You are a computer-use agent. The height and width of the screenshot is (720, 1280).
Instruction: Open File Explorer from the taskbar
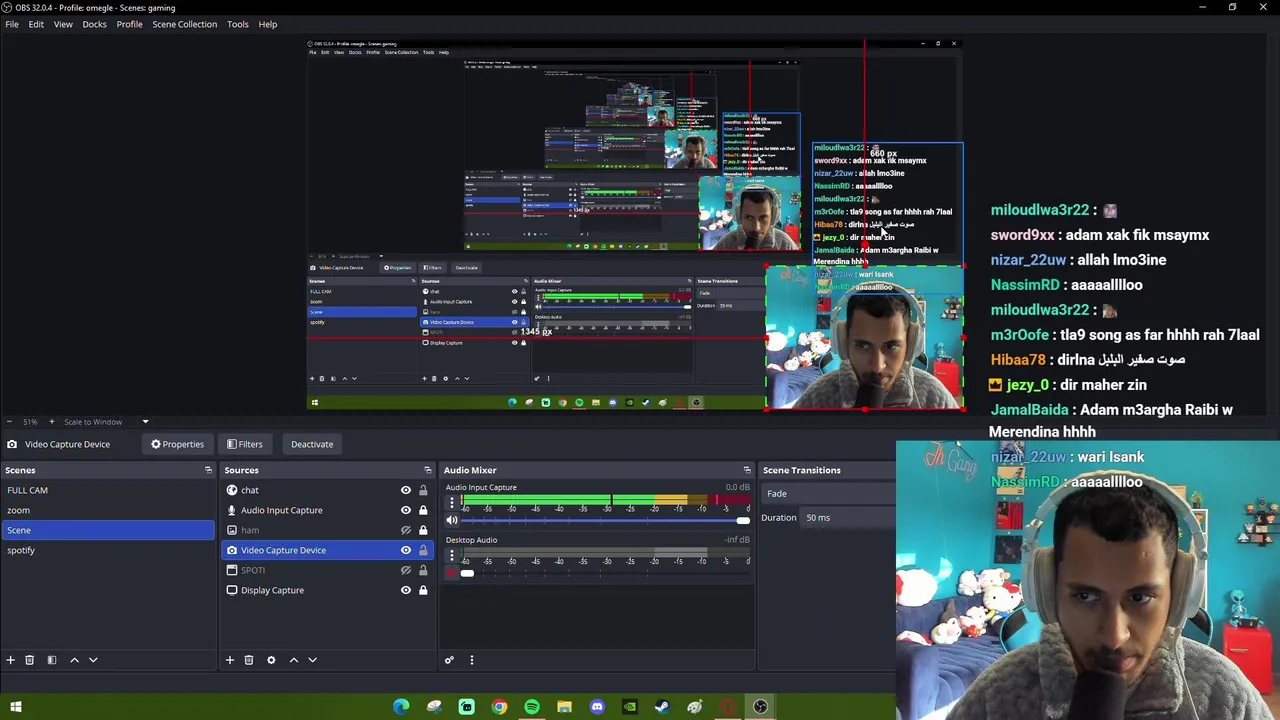pyautogui.click(x=564, y=707)
